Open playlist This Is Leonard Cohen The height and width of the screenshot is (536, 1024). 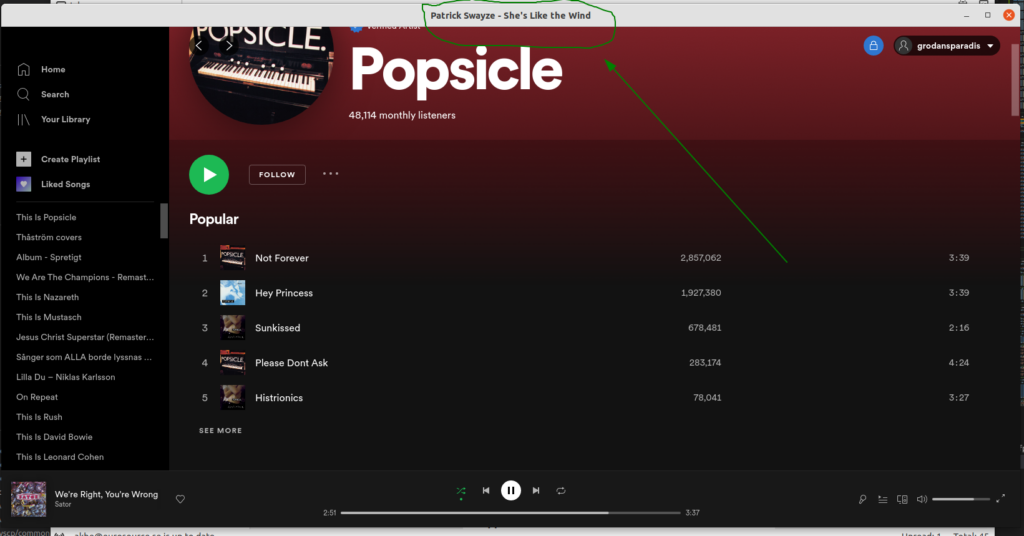tap(60, 457)
